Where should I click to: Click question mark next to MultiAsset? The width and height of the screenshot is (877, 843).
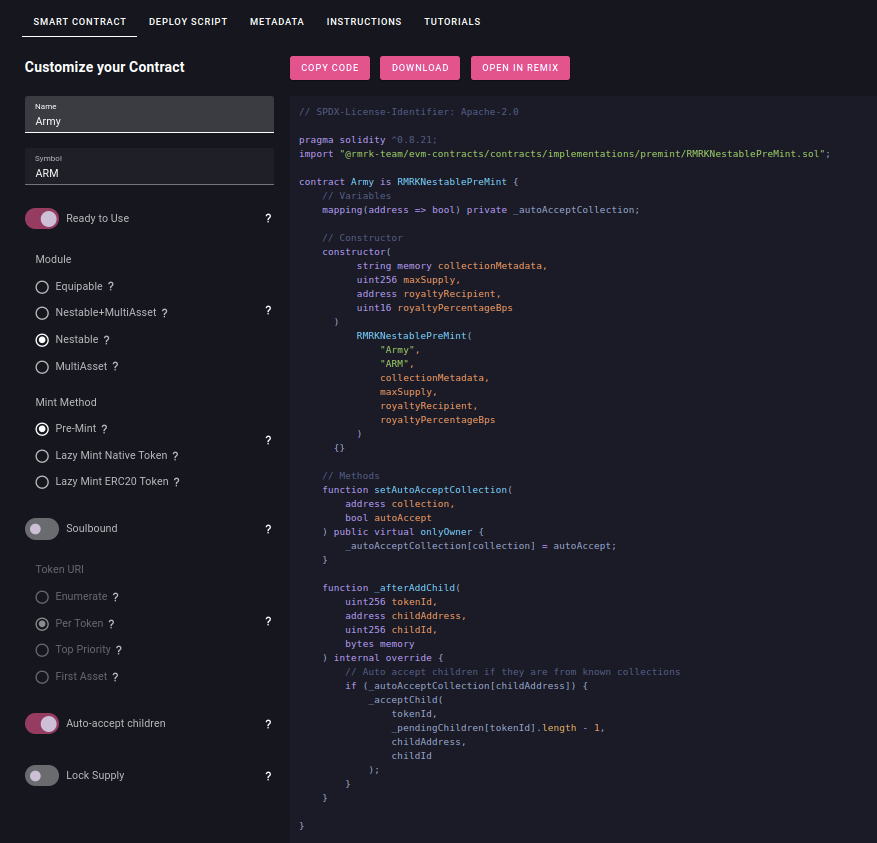[x=115, y=367]
